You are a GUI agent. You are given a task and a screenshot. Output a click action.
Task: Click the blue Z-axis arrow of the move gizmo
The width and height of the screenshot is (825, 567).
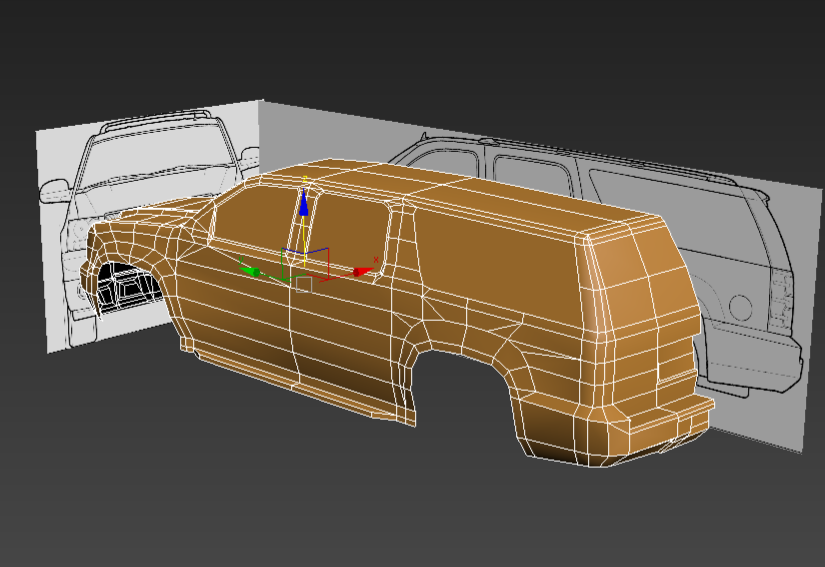coord(303,205)
